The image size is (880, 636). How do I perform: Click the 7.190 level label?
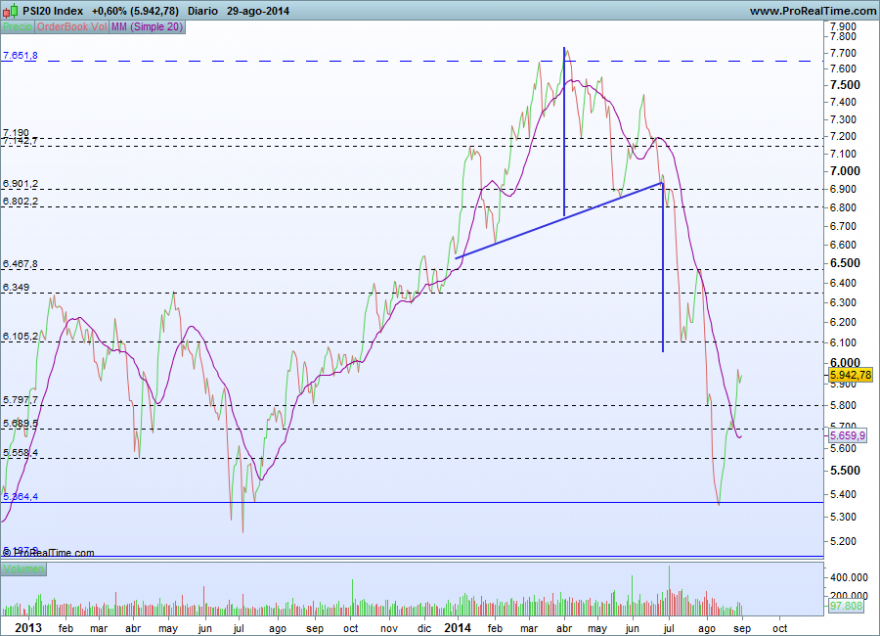16,133
